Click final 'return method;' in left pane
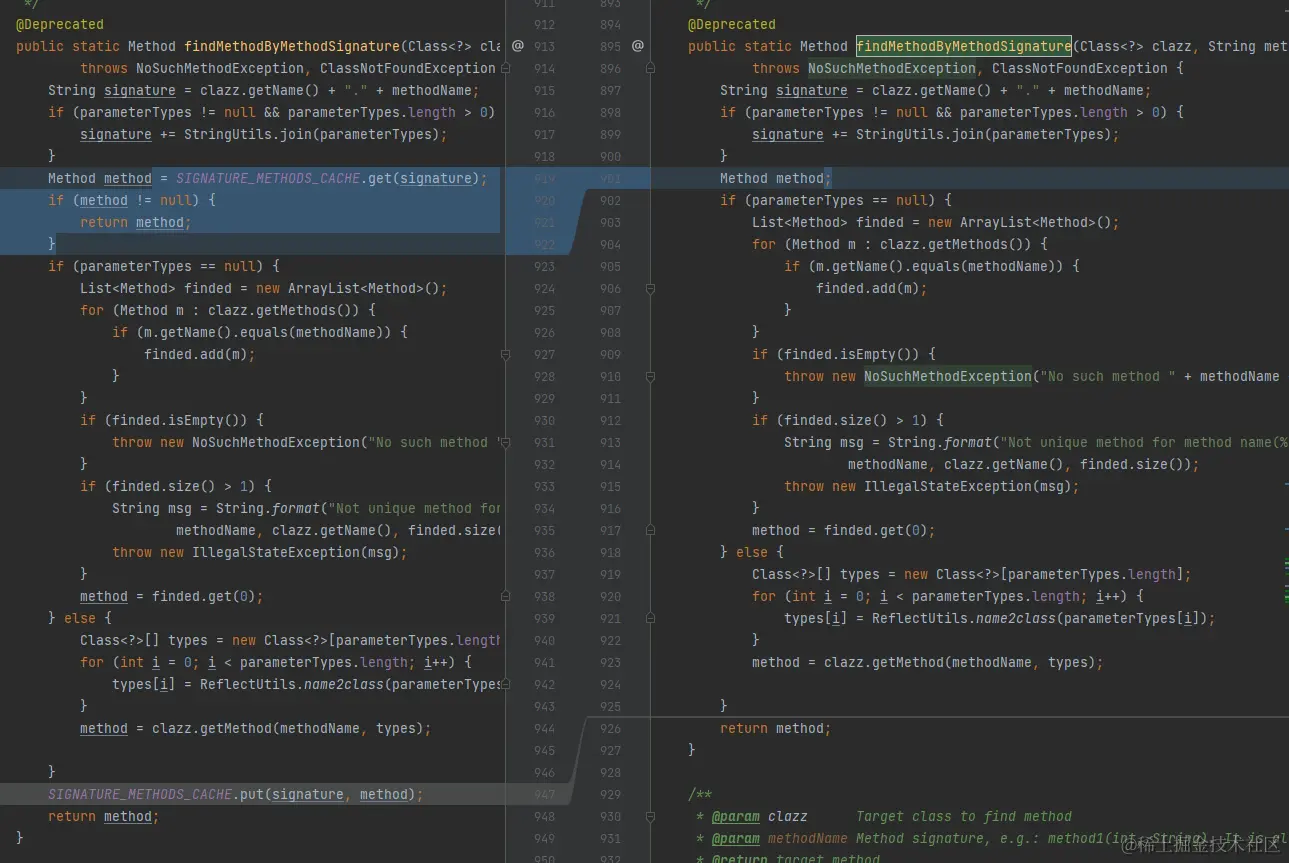This screenshot has width=1289, height=863. point(104,816)
